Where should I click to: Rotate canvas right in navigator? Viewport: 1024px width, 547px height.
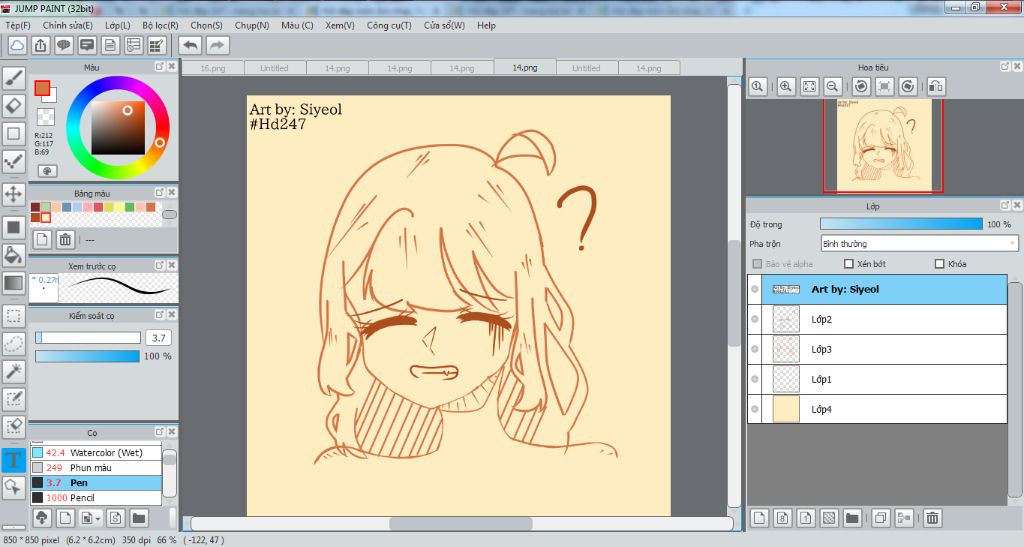pyautogui.click(x=908, y=86)
